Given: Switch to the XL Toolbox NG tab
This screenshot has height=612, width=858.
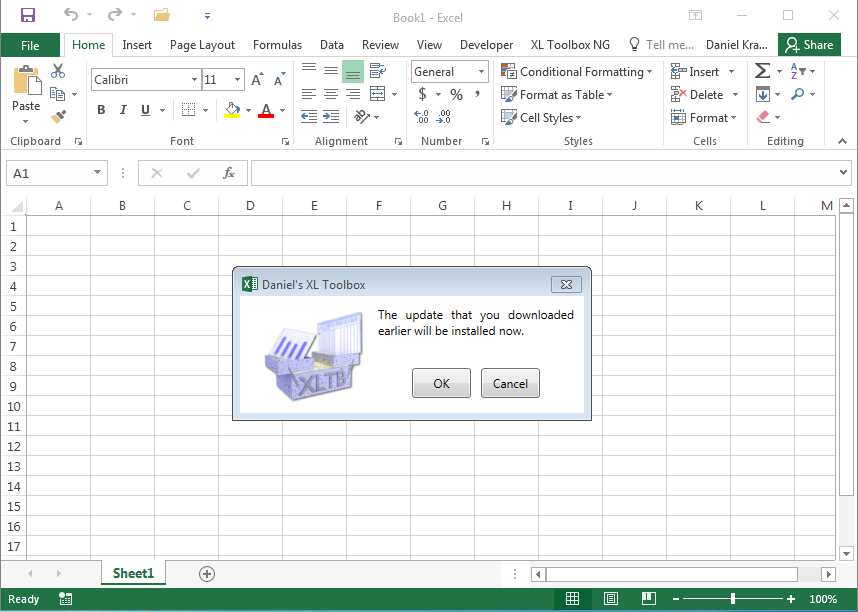Looking at the screenshot, I should 570,45.
